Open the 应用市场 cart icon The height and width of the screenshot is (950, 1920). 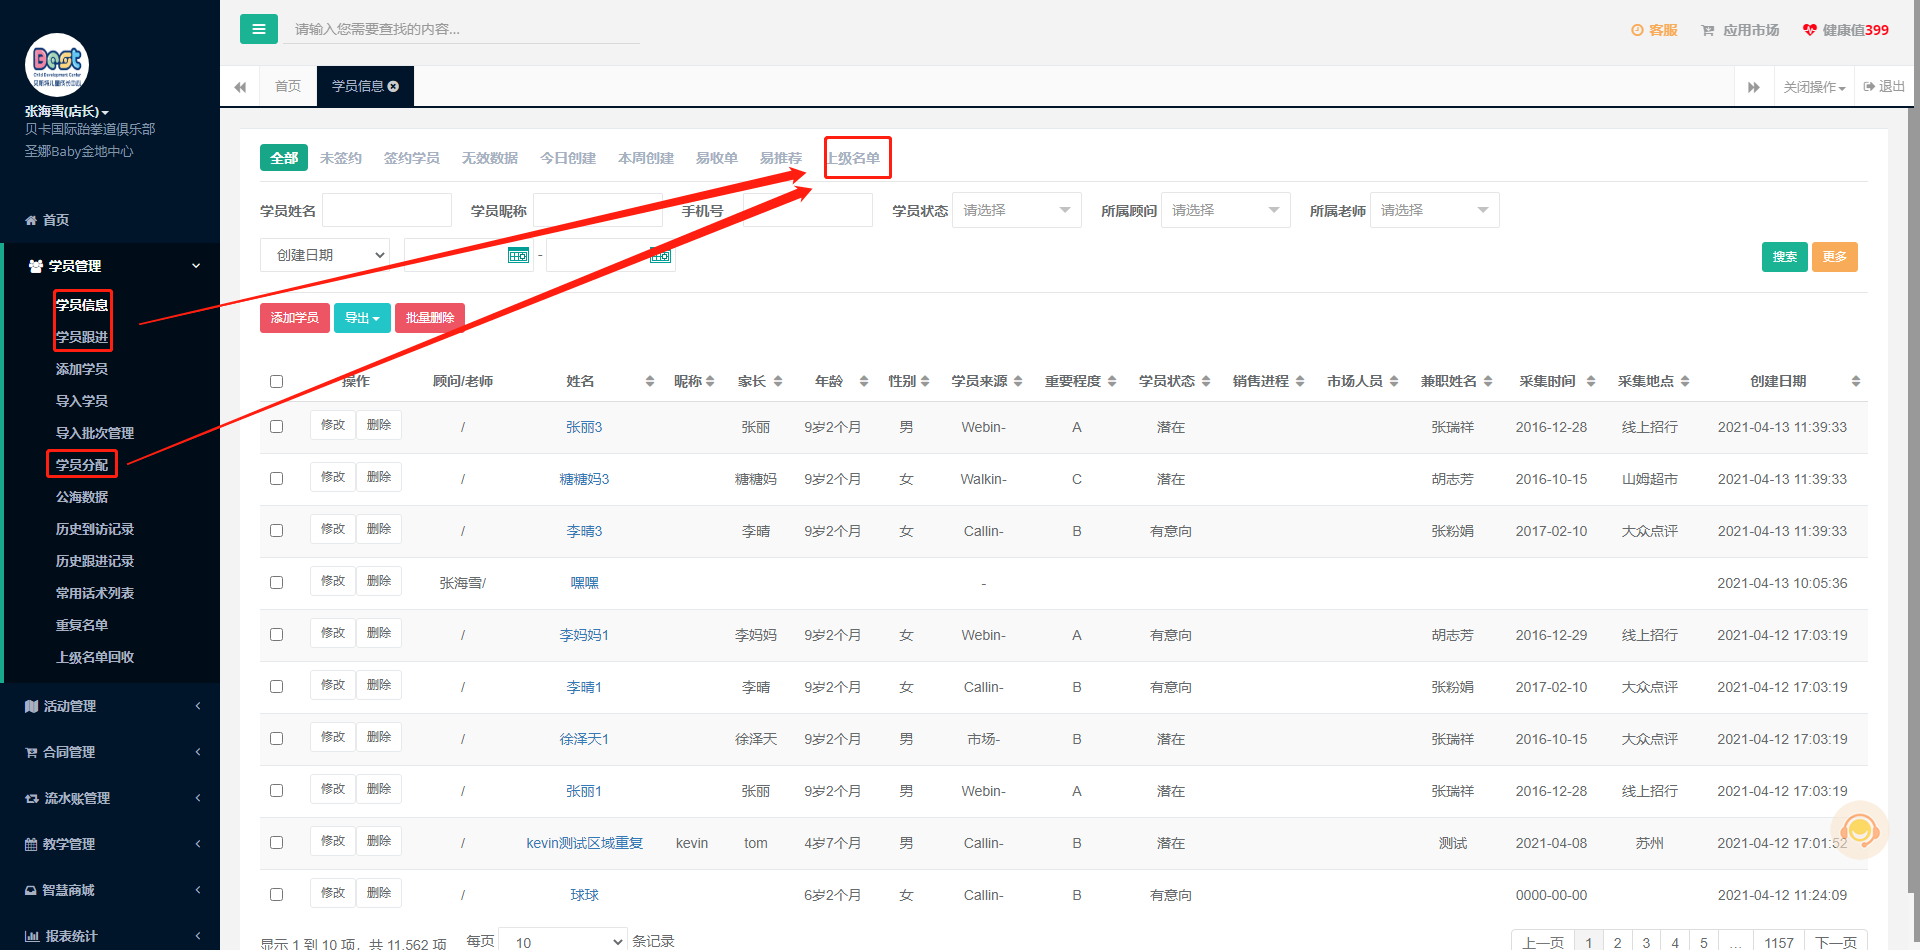pos(1708,30)
